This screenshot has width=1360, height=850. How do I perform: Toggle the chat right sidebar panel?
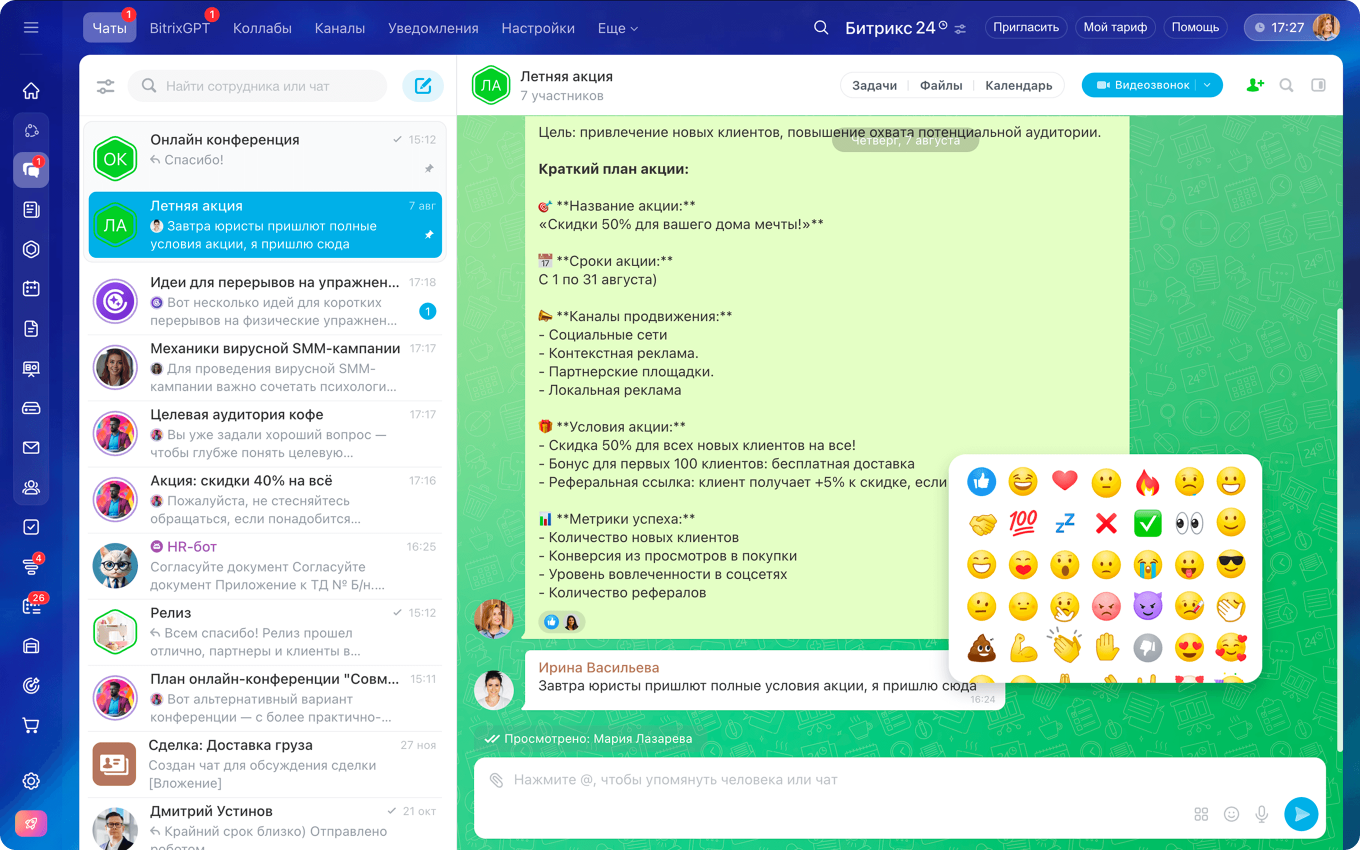tap(1318, 86)
